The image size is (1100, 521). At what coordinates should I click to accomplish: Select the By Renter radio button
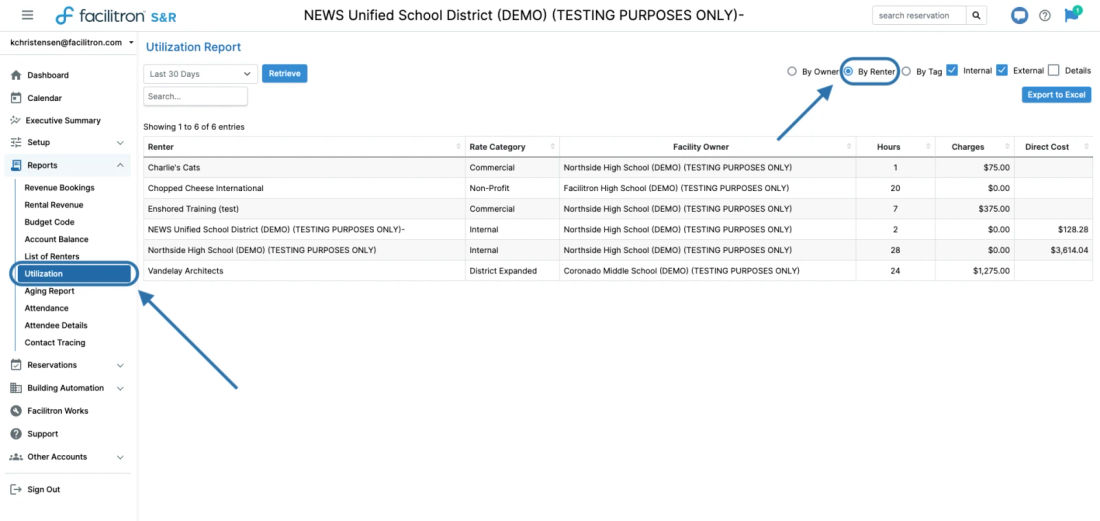pyautogui.click(x=848, y=71)
